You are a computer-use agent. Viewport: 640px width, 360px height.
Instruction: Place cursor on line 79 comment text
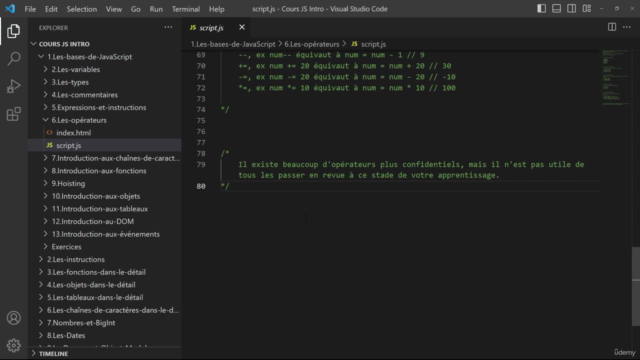411,170
